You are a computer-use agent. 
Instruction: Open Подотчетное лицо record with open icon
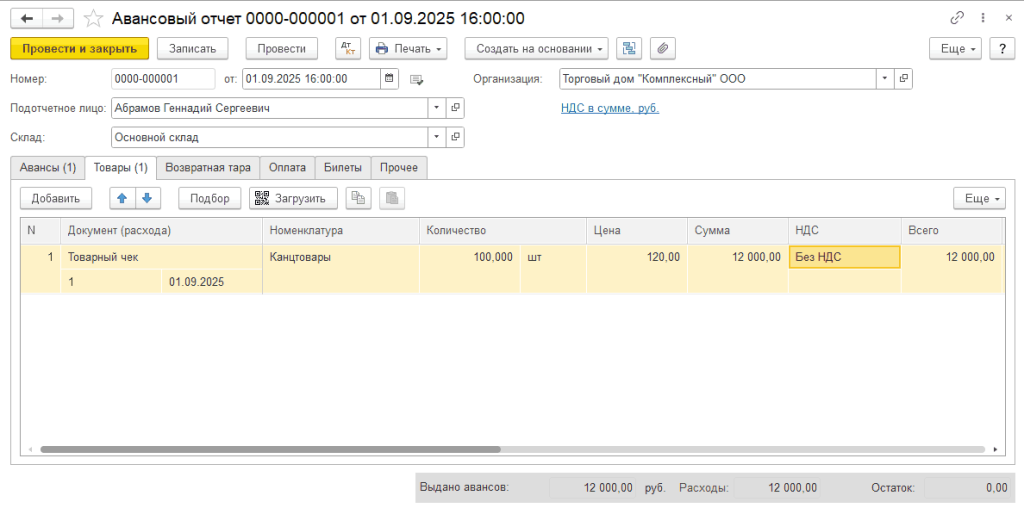pos(455,108)
